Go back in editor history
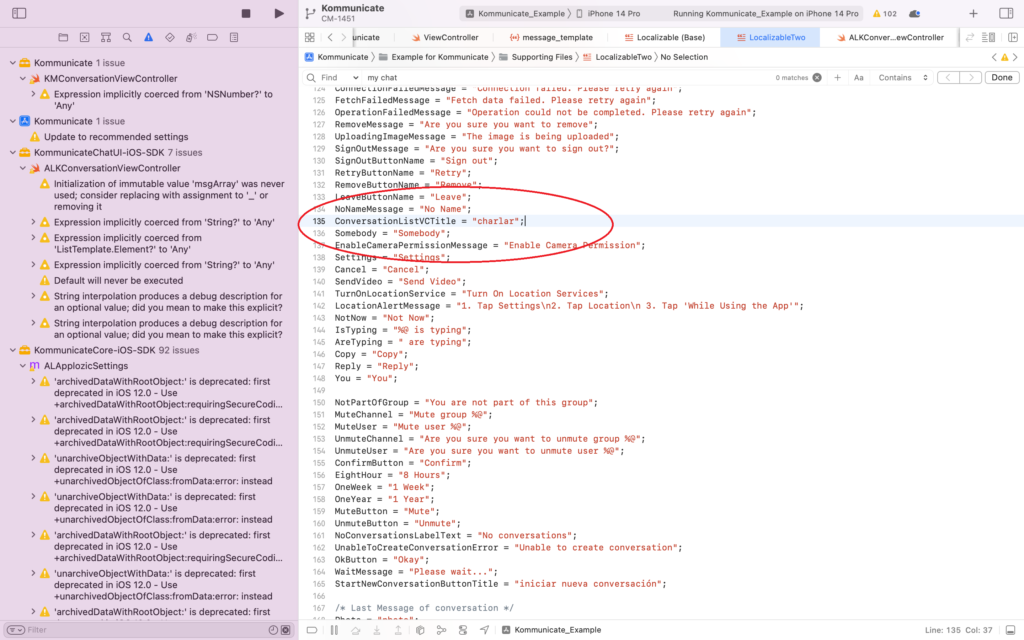 tap(330, 37)
